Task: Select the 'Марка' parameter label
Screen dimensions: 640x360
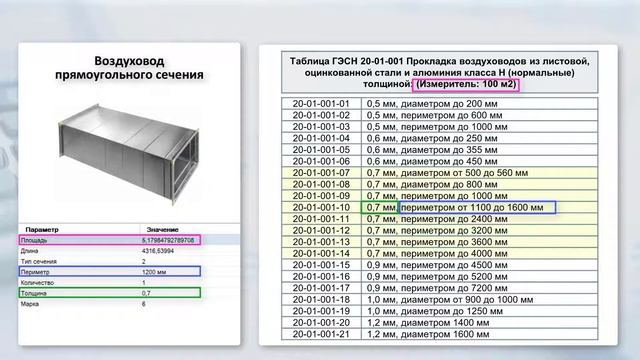Action: pyautogui.click(x=30, y=304)
